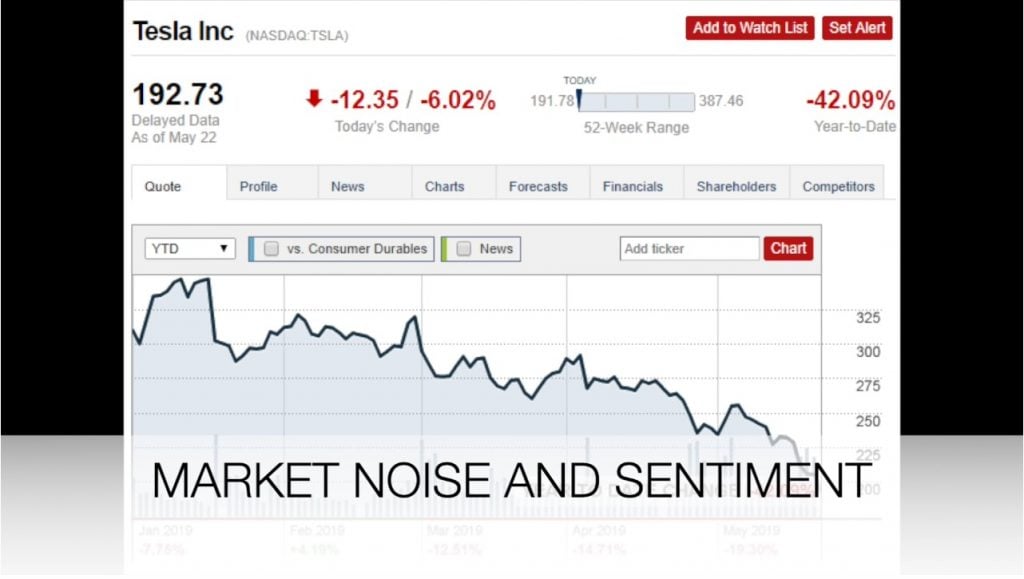The width and height of the screenshot is (1024, 579).
Task: Enable the vs. Consumer Durables checkbox
Action: (x=271, y=249)
